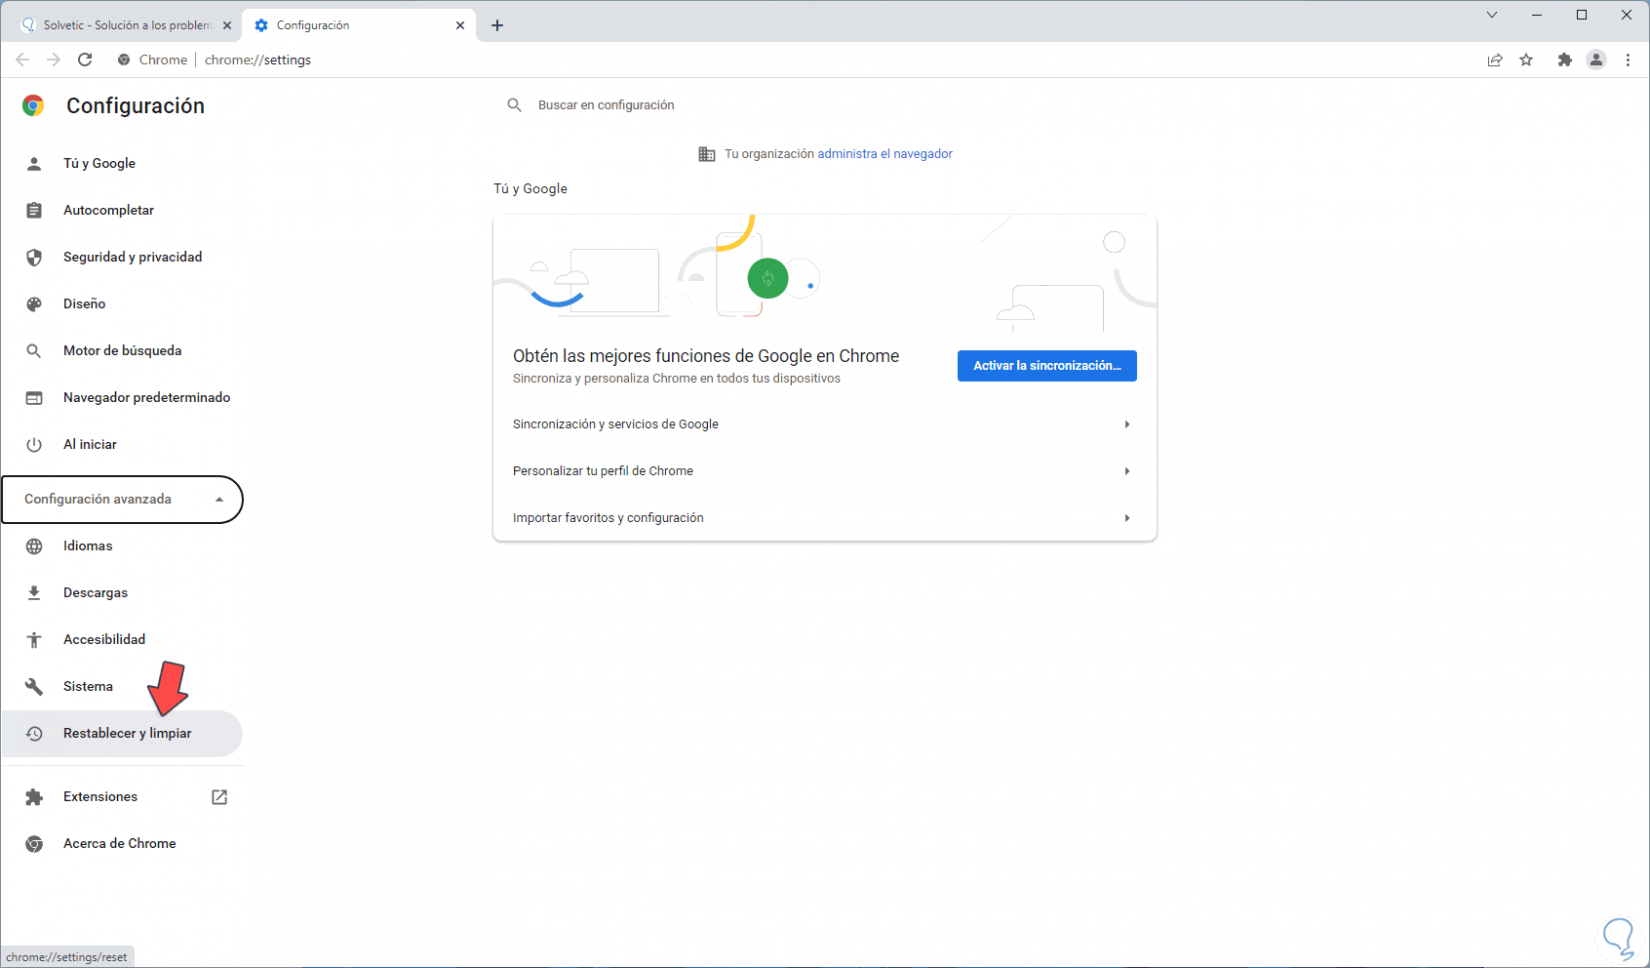Open Seguridad y privacidad section
This screenshot has height=968, width=1650.
pyautogui.click(x=122, y=257)
